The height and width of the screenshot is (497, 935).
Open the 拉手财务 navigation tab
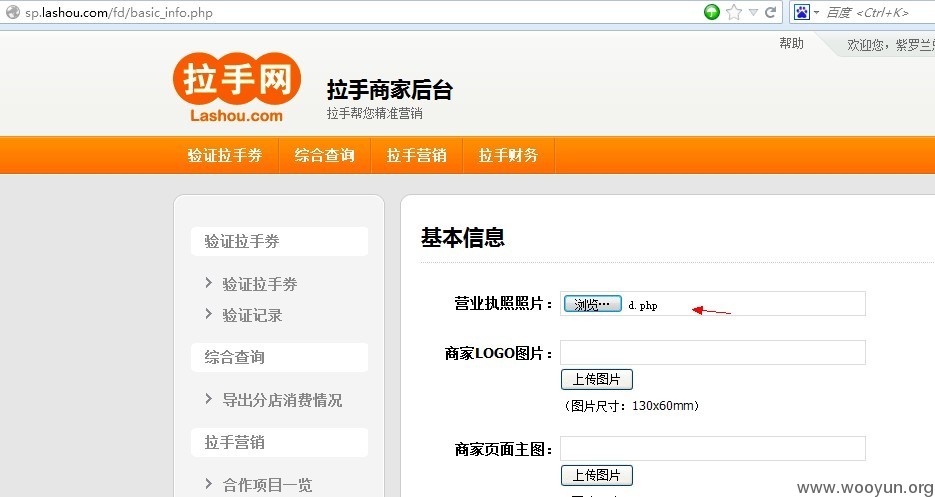click(508, 155)
